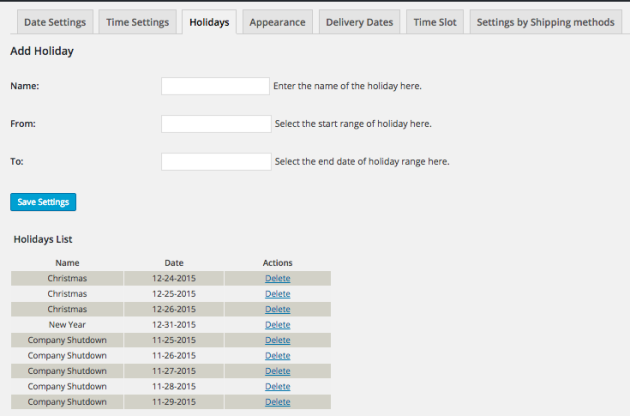The height and width of the screenshot is (416, 630).
Task: Open the Time Slot tab
Action: (x=435, y=22)
